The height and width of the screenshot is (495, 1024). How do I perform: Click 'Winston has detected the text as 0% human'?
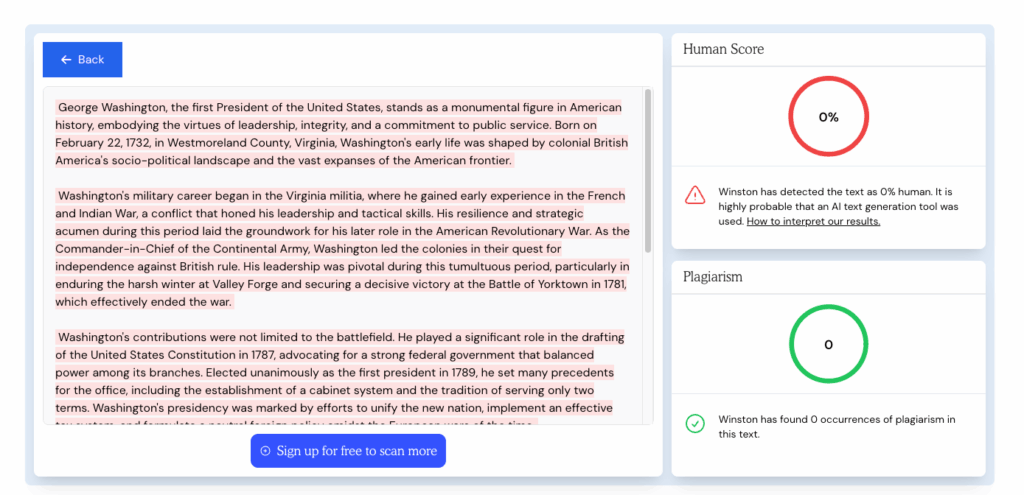point(838,206)
